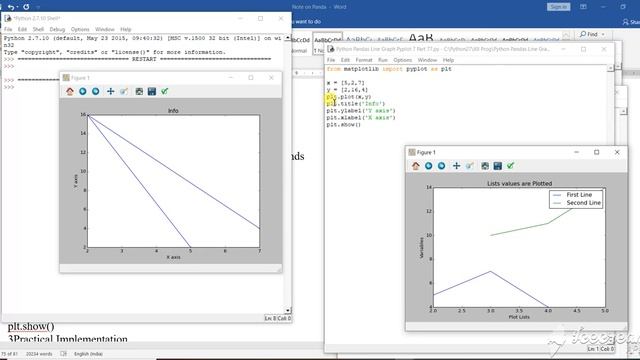Open Options menu in the script editor
640x360 pixels.
click(x=403, y=60)
